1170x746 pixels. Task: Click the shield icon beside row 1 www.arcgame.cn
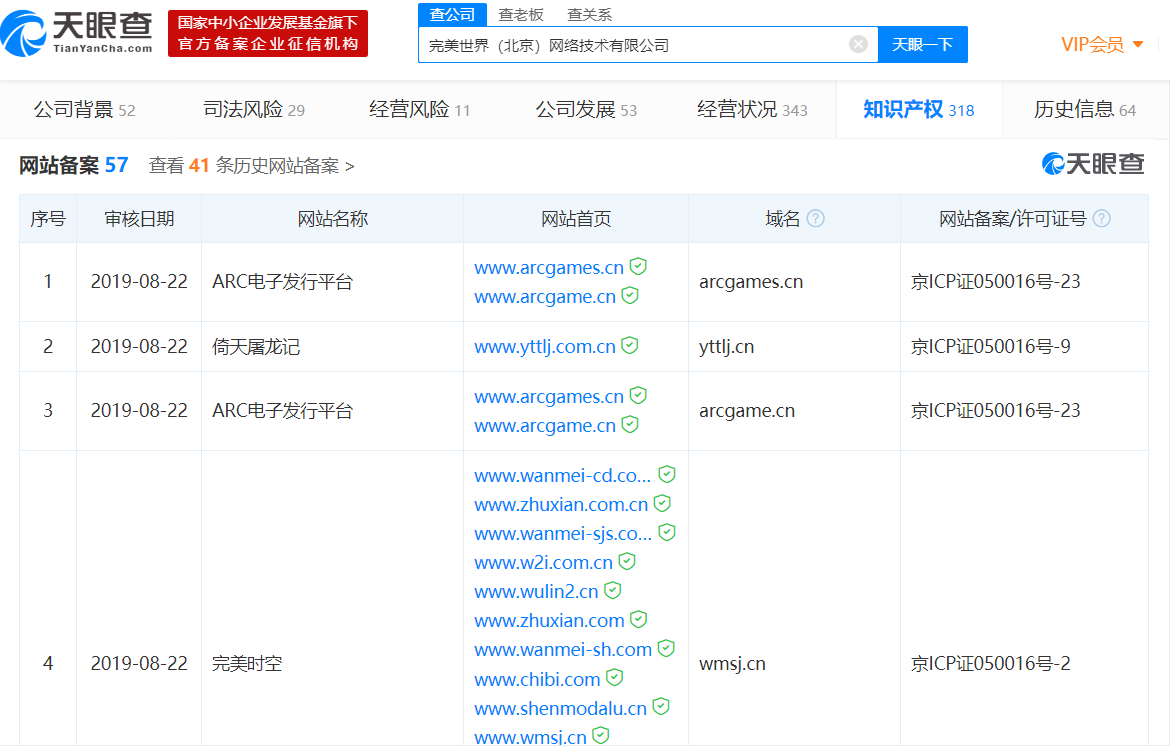click(x=630, y=295)
